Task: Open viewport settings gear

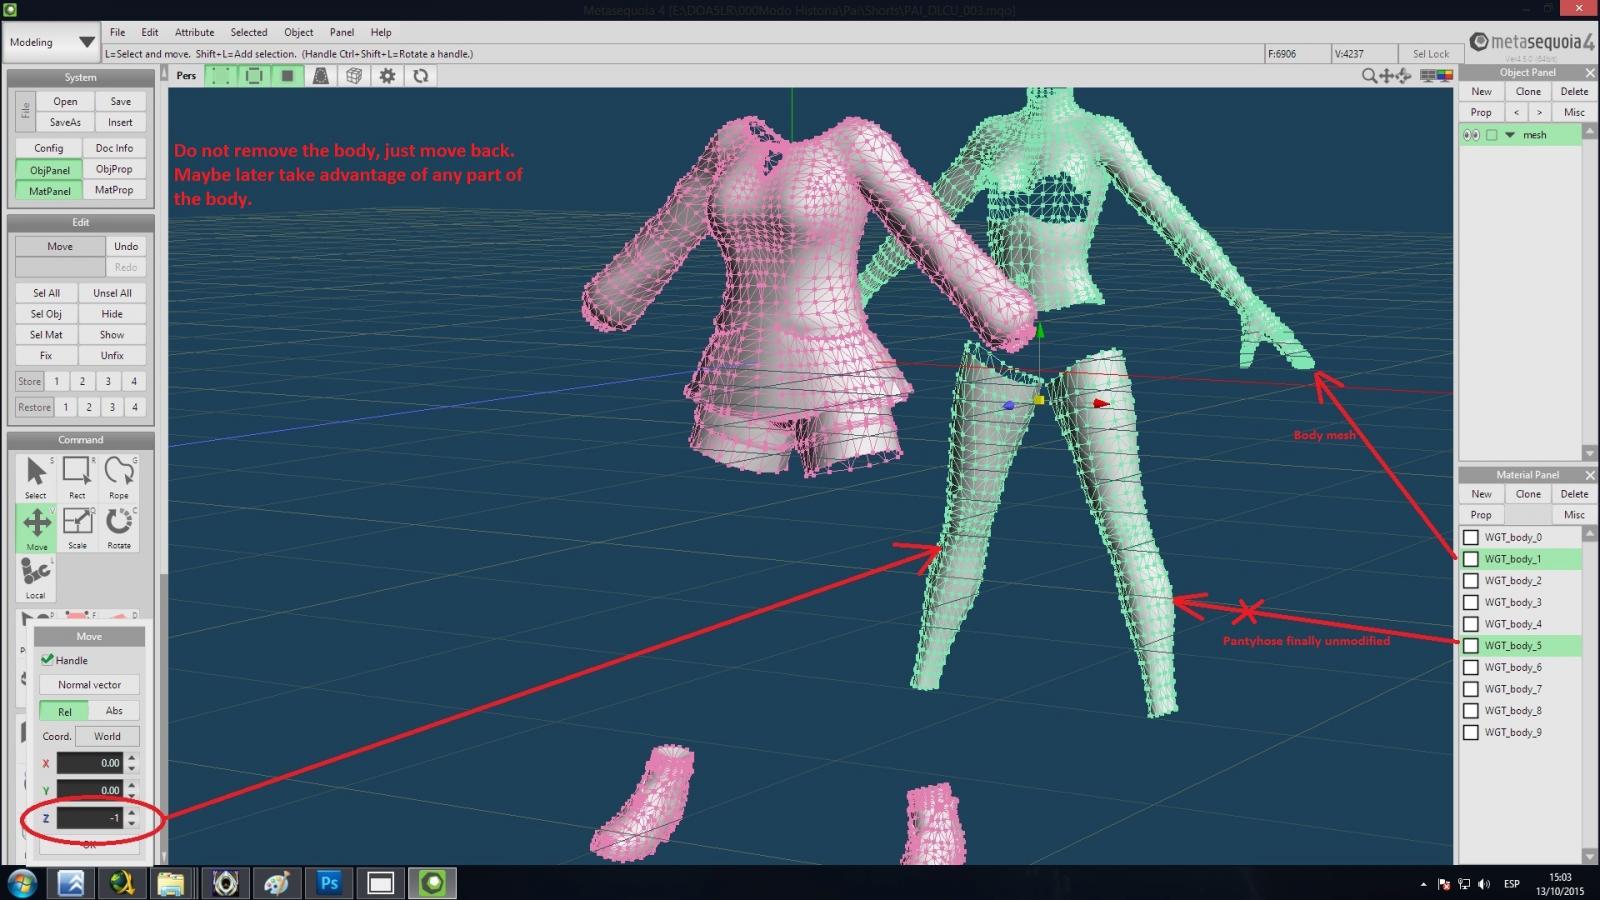Action: [x=387, y=76]
